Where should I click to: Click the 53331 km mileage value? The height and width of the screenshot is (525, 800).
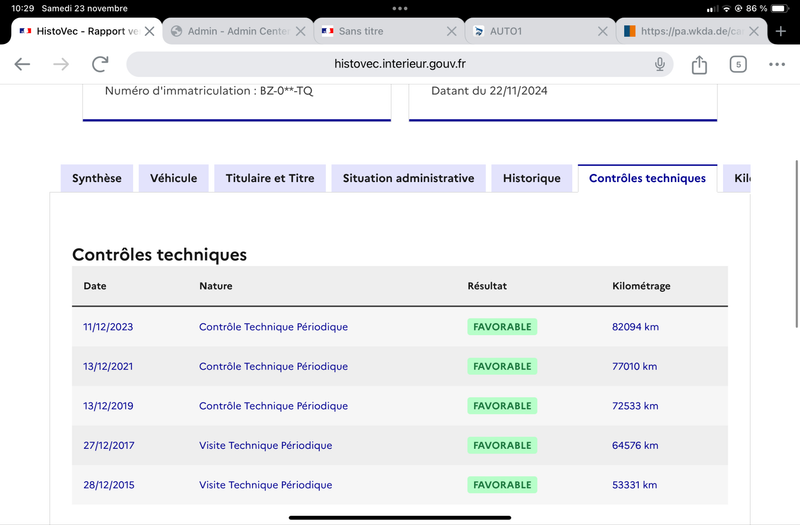(635, 485)
